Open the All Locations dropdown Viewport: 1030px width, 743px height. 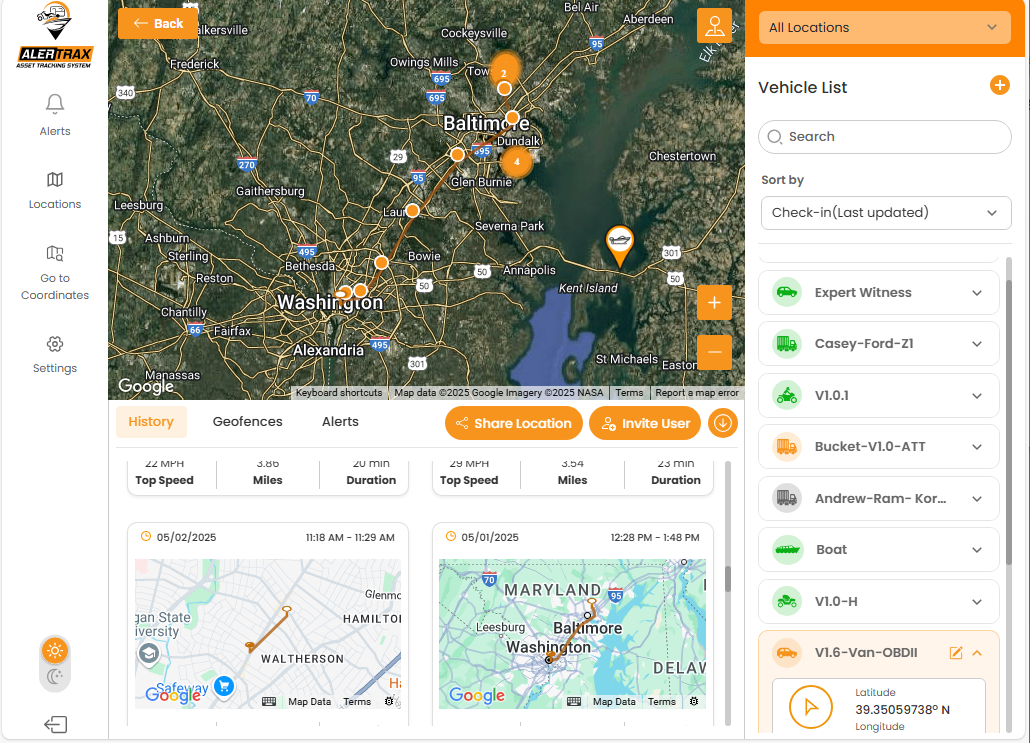(884, 28)
